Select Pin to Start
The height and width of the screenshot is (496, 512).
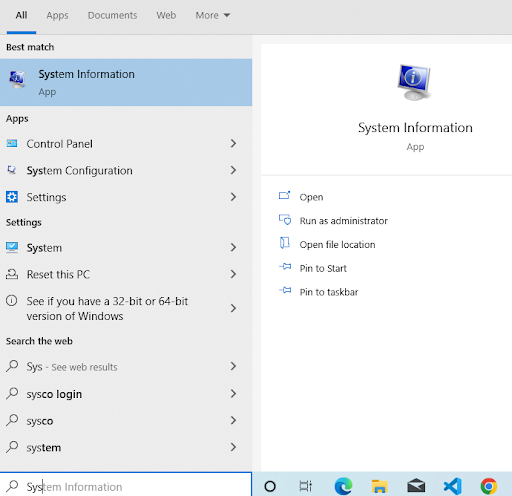(323, 268)
